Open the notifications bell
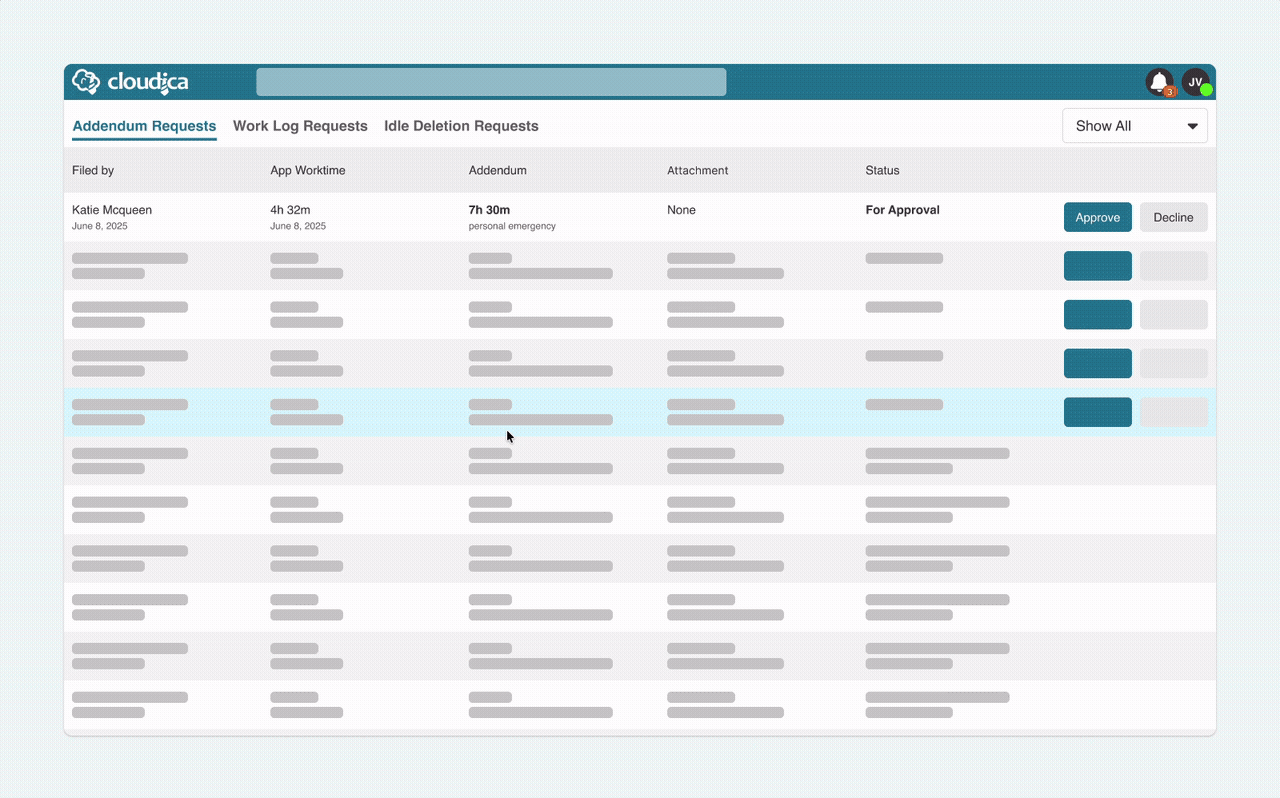 point(1160,82)
